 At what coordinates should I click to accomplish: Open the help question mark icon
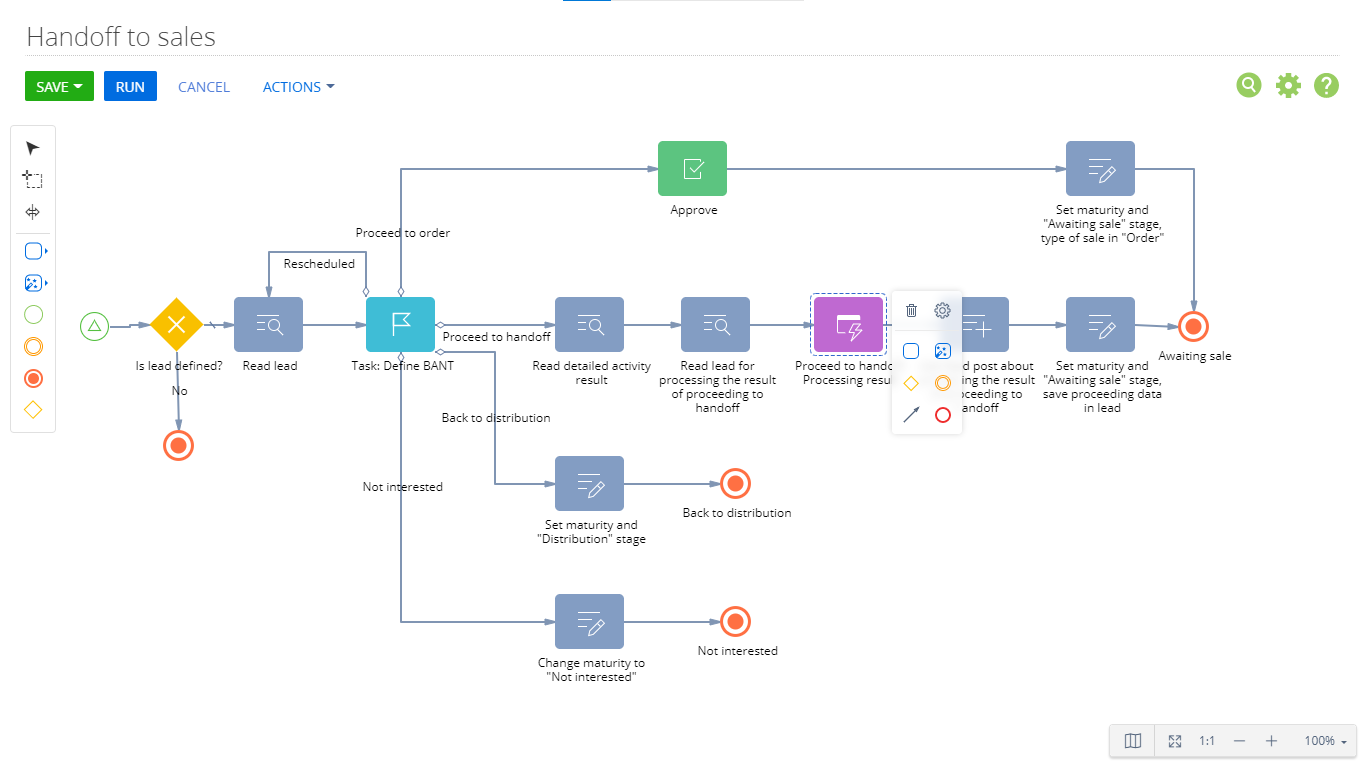(x=1326, y=86)
